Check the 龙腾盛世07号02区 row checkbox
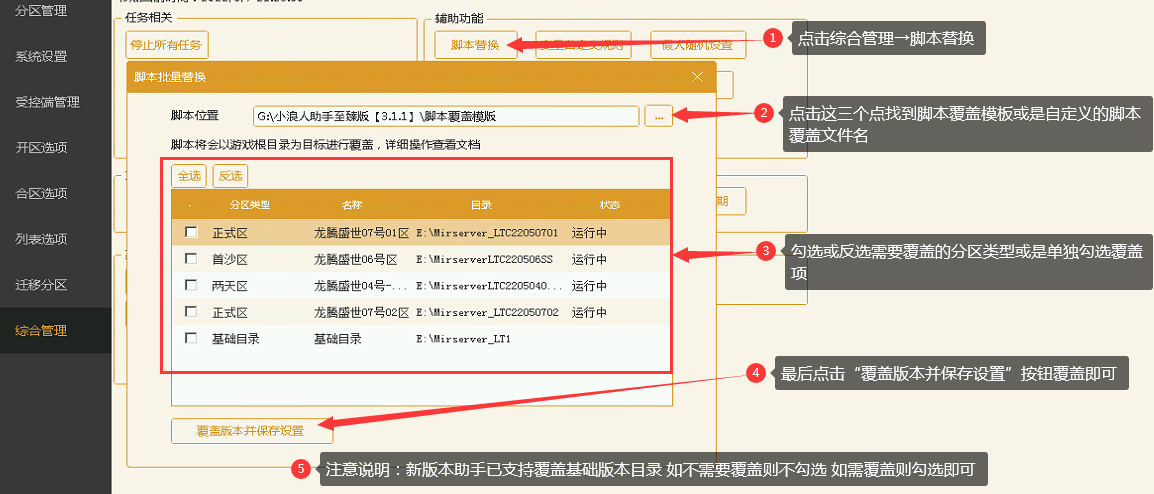1154x494 pixels. tap(191, 312)
